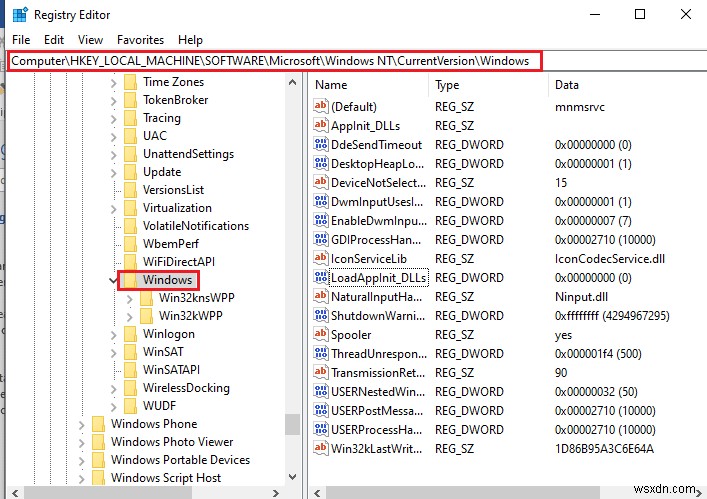Select the WbemPerf key
The width and height of the screenshot is (707, 499).
(x=170, y=244)
